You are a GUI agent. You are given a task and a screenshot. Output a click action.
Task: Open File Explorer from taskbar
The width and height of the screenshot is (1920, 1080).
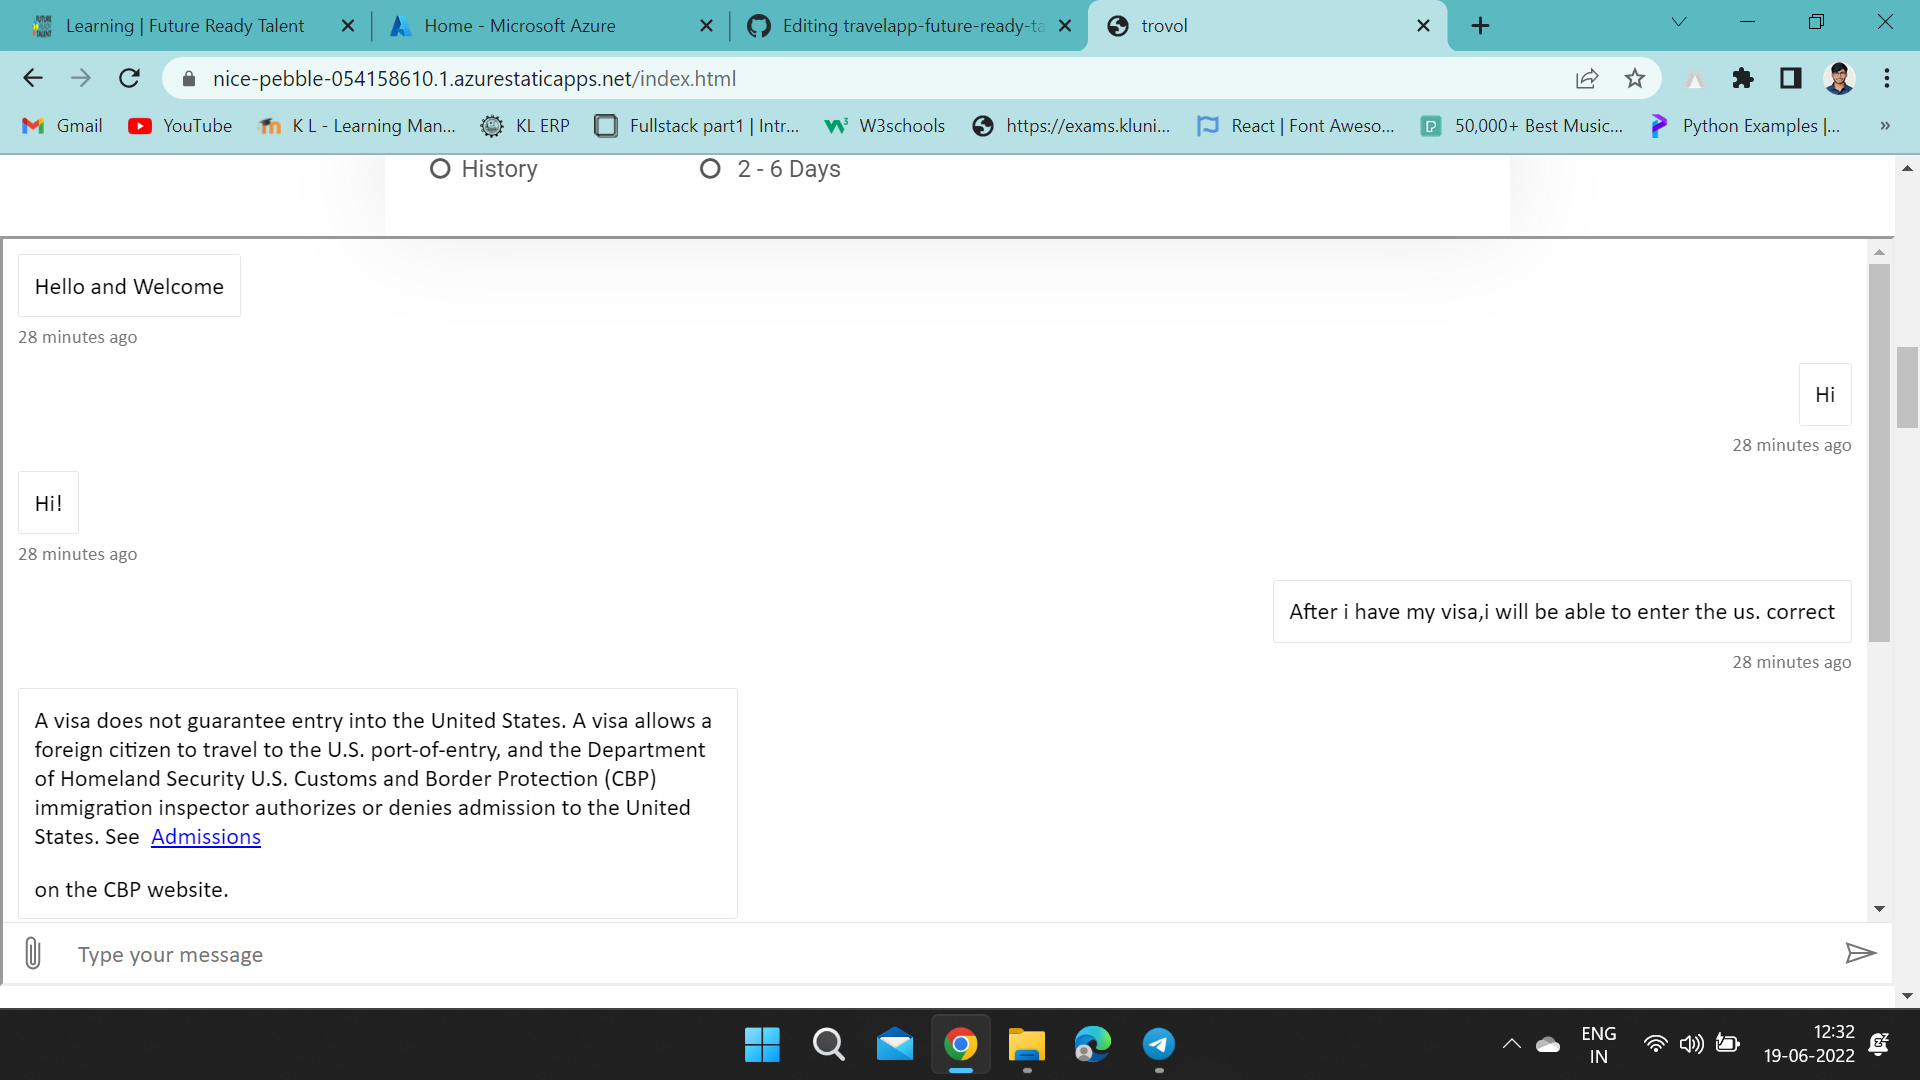click(x=1027, y=1045)
